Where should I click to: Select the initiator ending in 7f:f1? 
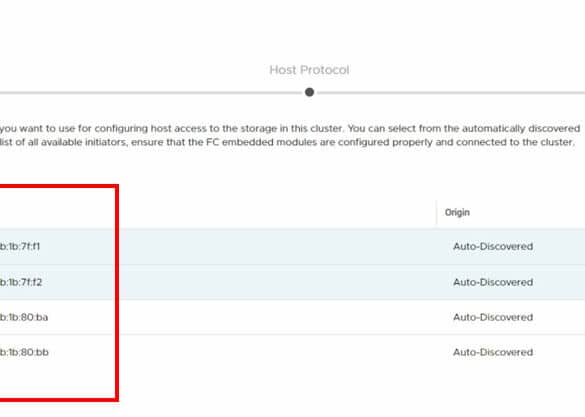pos(20,247)
